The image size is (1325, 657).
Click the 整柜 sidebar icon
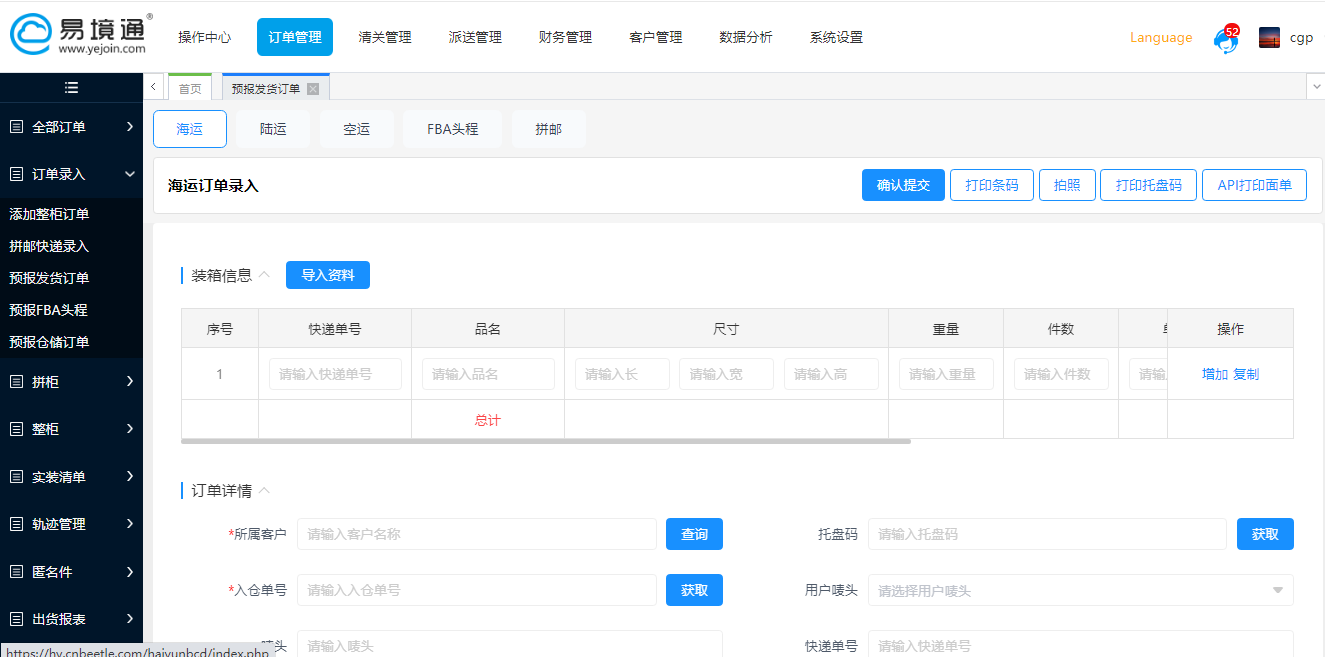click(16, 429)
